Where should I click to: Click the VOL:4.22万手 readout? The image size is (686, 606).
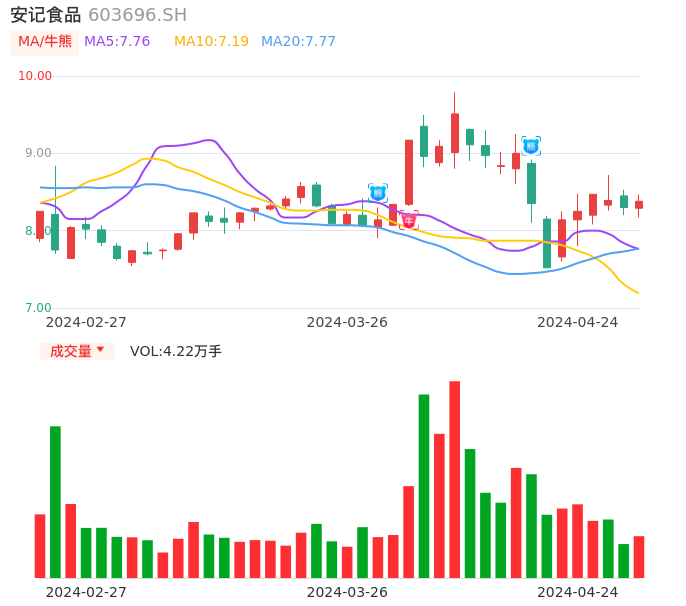pyautogui.click(x=176, y=351)
